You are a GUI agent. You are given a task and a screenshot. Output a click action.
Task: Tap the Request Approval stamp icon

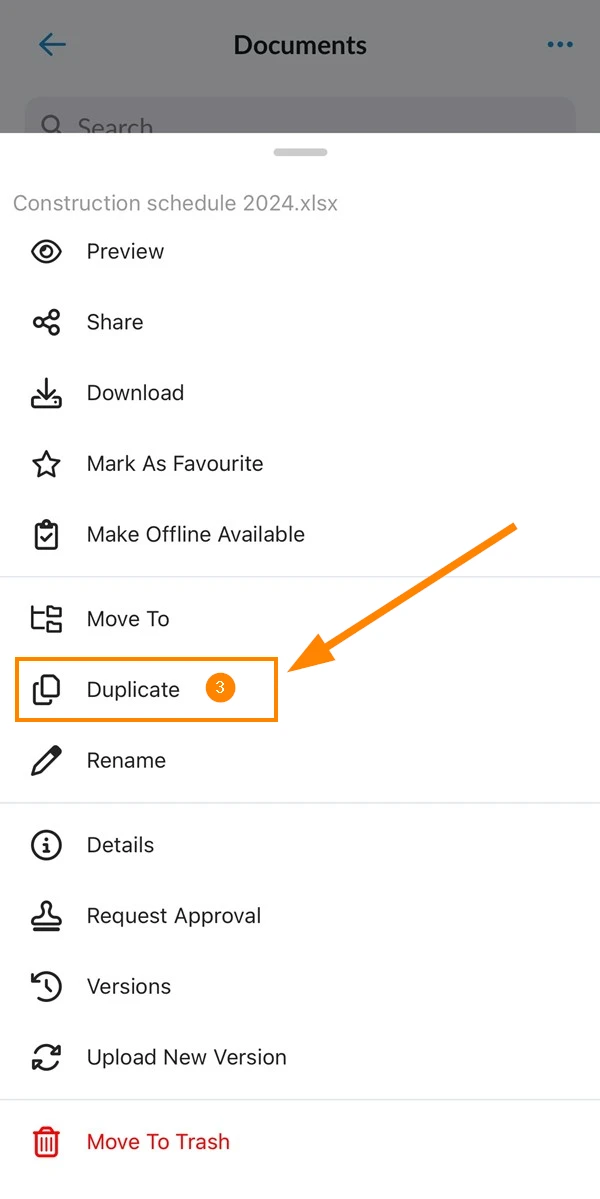coord(47,916)
